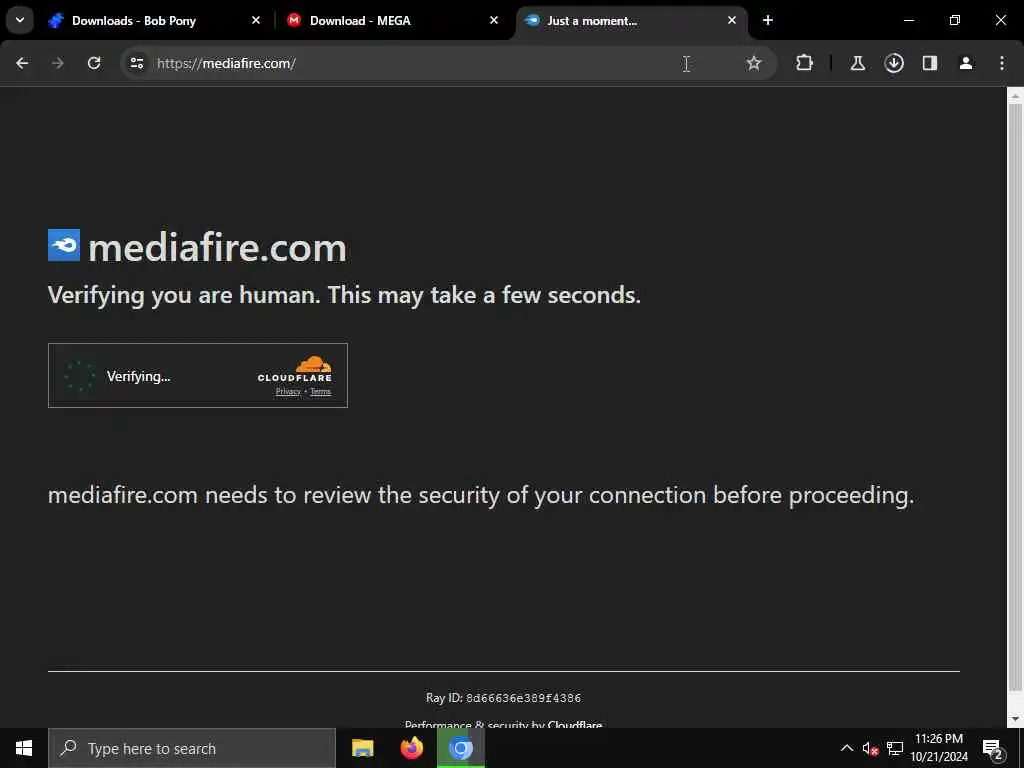The height and width of the screenshot is (768, 1024).
Task: Open Chrome Labs flask icon
Action: pyautogui.click(x=857, y=63)
